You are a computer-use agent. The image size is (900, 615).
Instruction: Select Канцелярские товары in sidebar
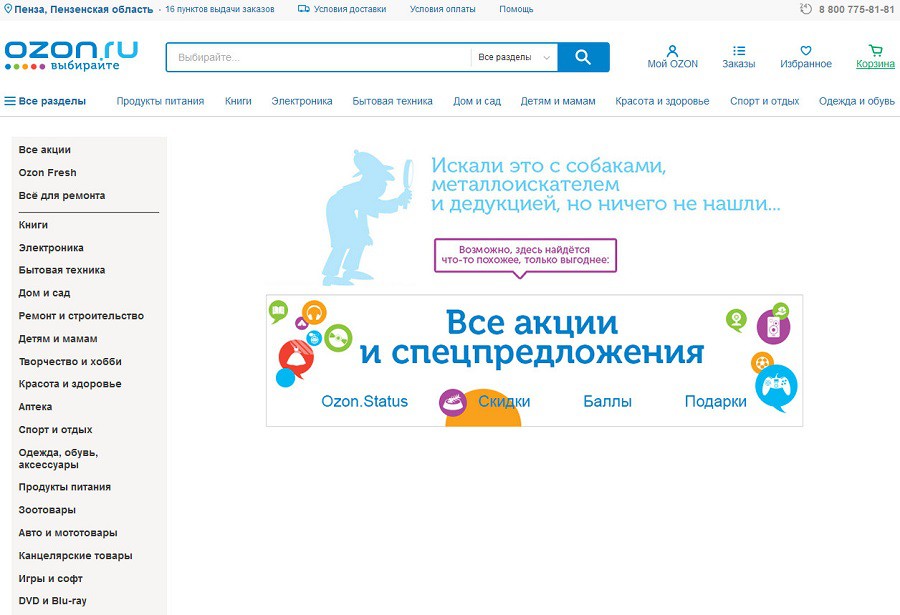pyautogui.click(x=76, y=556)
